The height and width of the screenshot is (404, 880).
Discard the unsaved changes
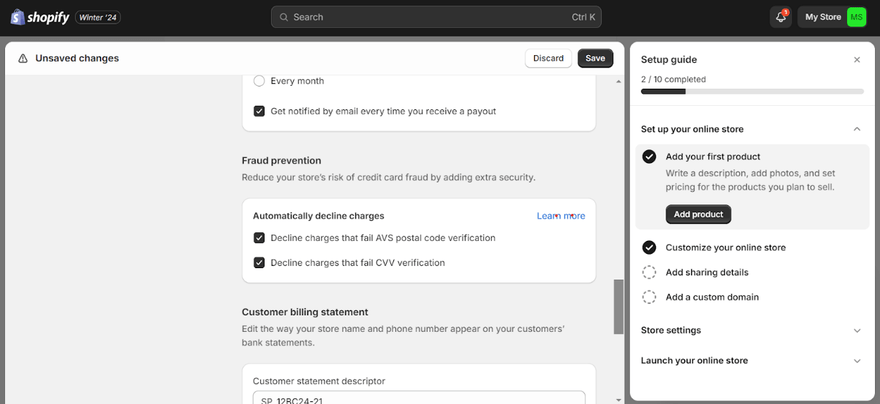548,58
